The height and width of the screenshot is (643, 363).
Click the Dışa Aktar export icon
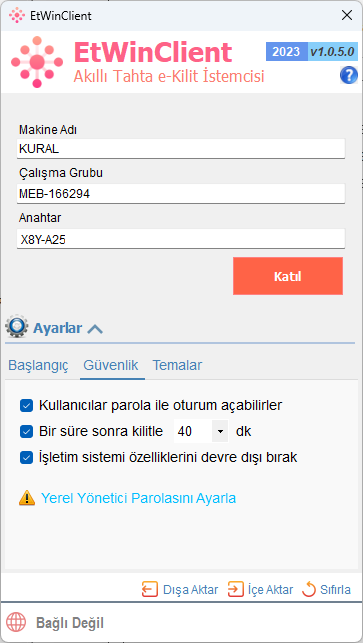150,589
